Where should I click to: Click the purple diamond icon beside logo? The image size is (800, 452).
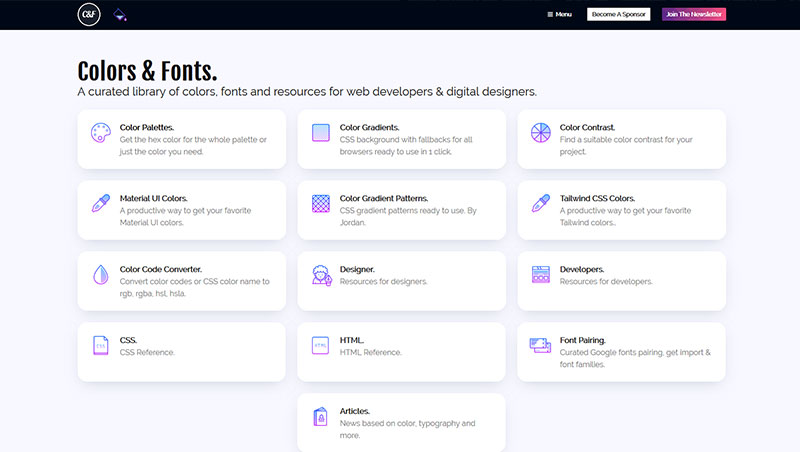(x=120, y=14)
